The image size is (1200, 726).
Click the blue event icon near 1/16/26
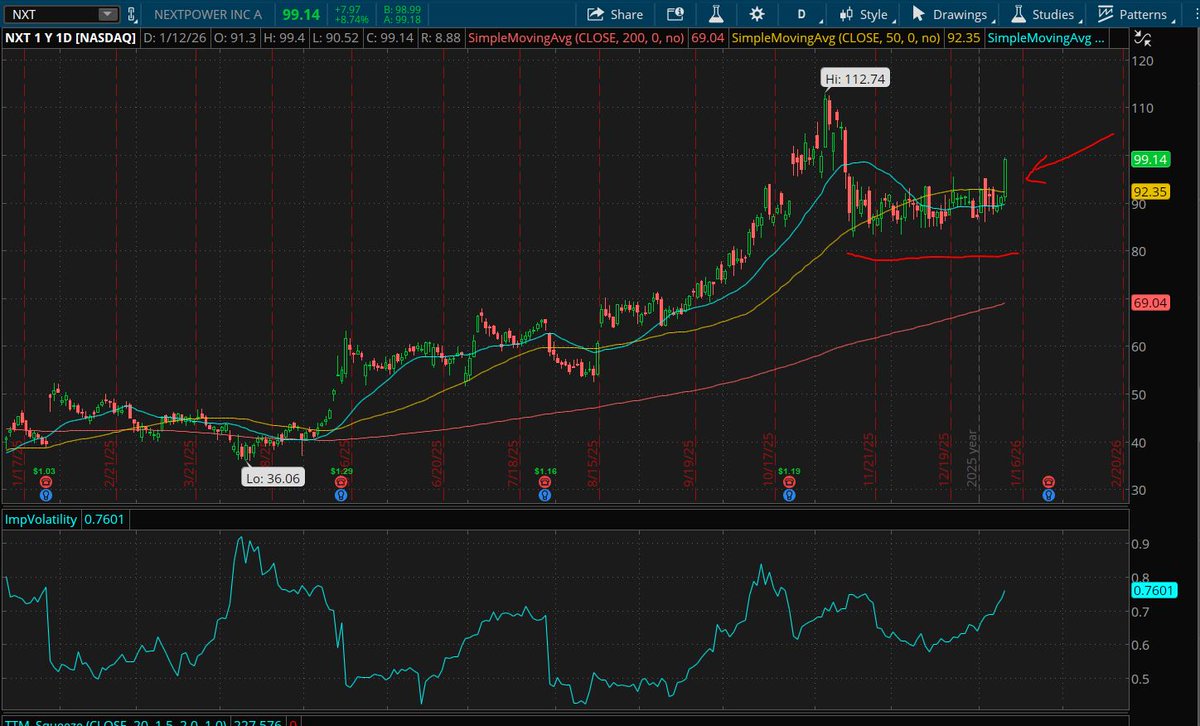(1048, 493)
